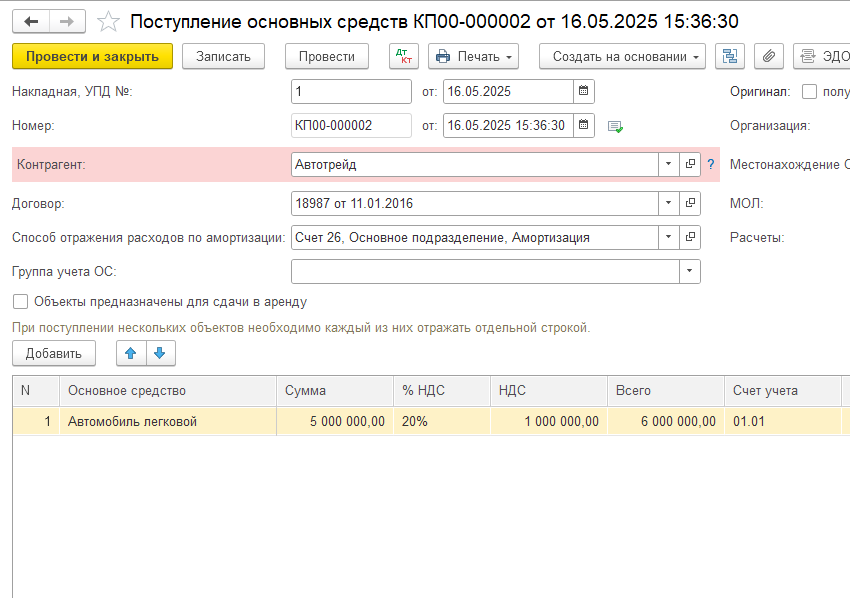Expand the Договор dropdown list

pyautogui.click(x=669, y=203)
